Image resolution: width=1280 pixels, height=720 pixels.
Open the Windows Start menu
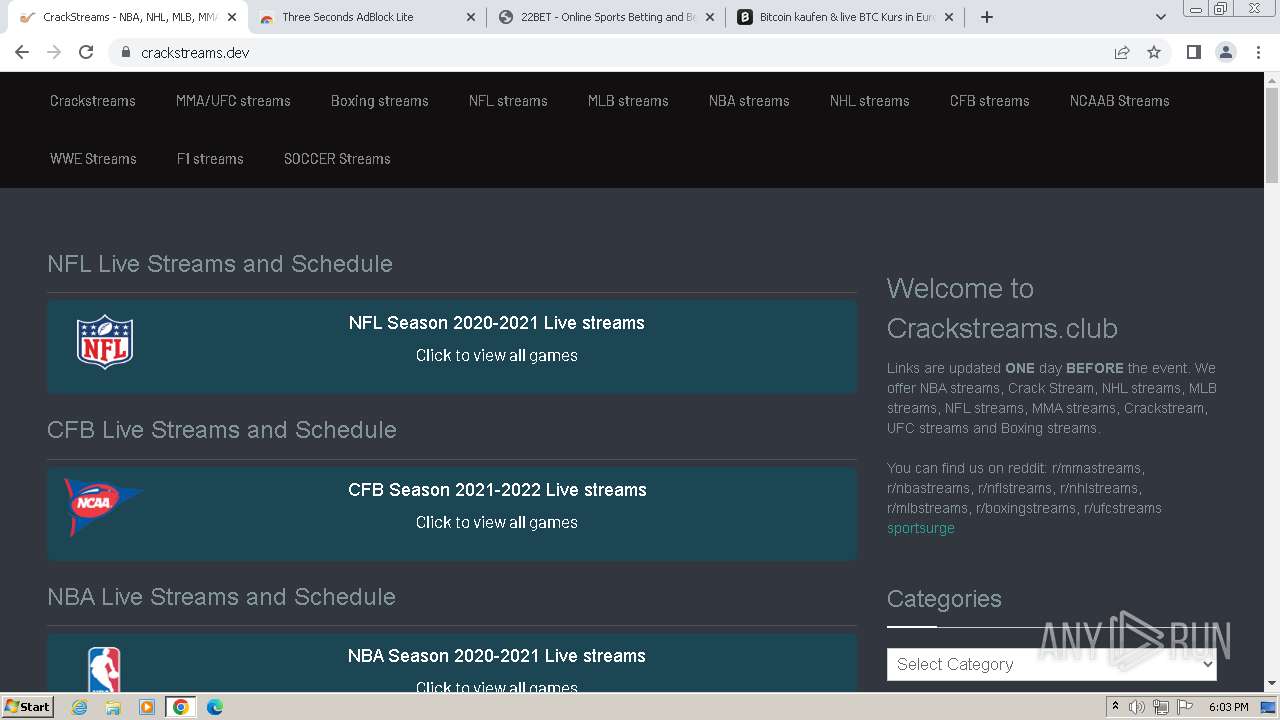pos(27,707)
